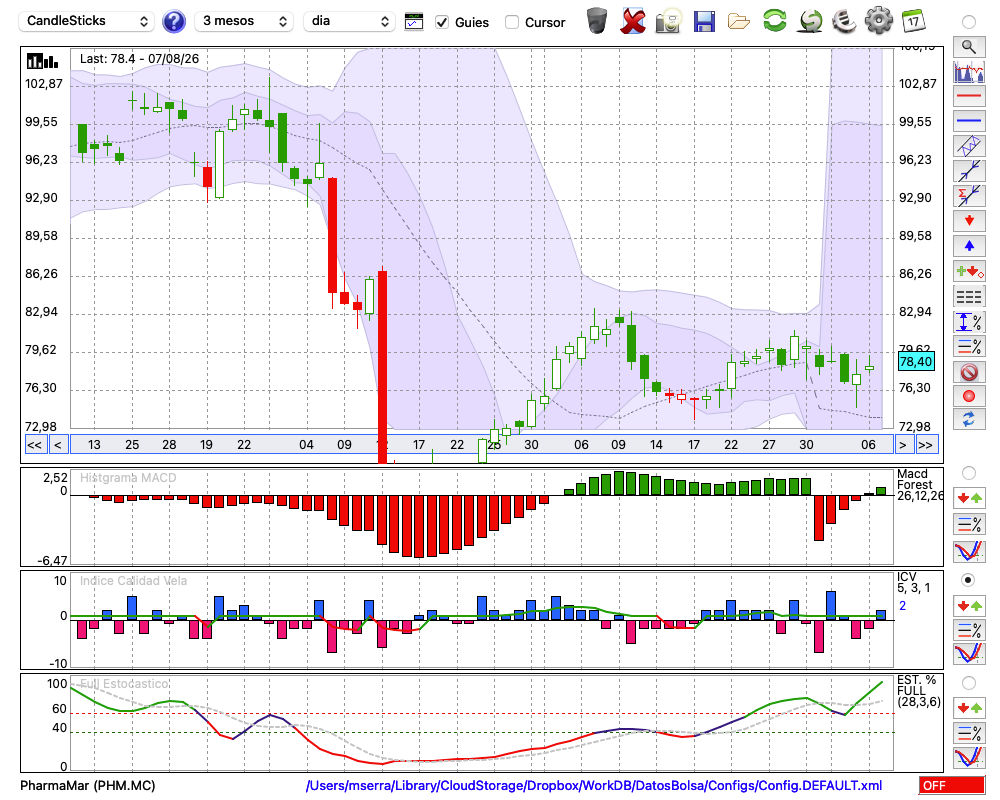Open the dia interval dropdown
This screenshot has width=1000, height=800.
pos(348,21)
